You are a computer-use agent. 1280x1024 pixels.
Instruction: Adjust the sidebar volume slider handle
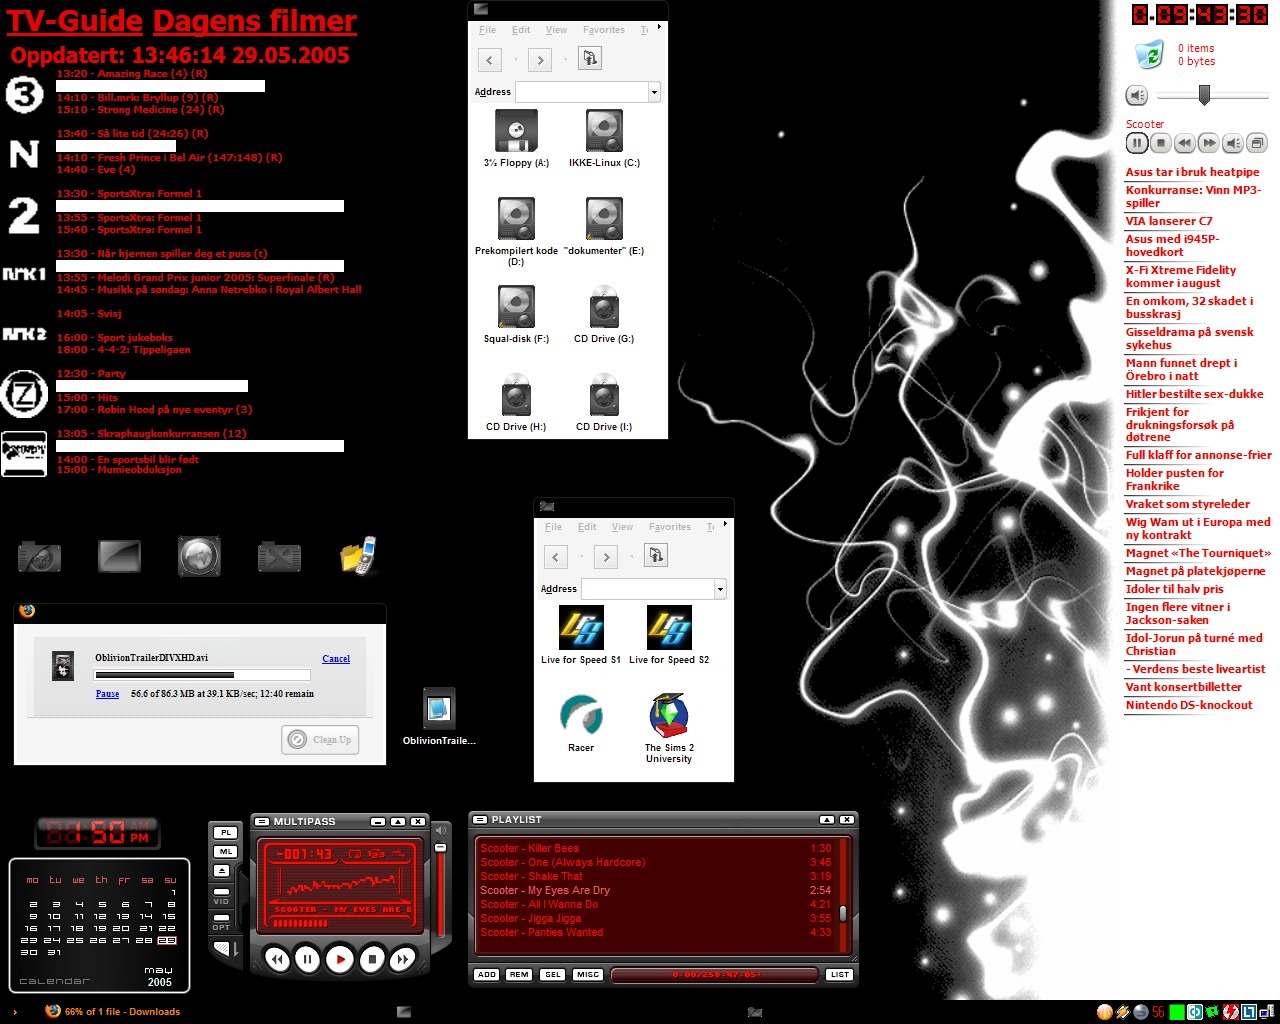1205,95
